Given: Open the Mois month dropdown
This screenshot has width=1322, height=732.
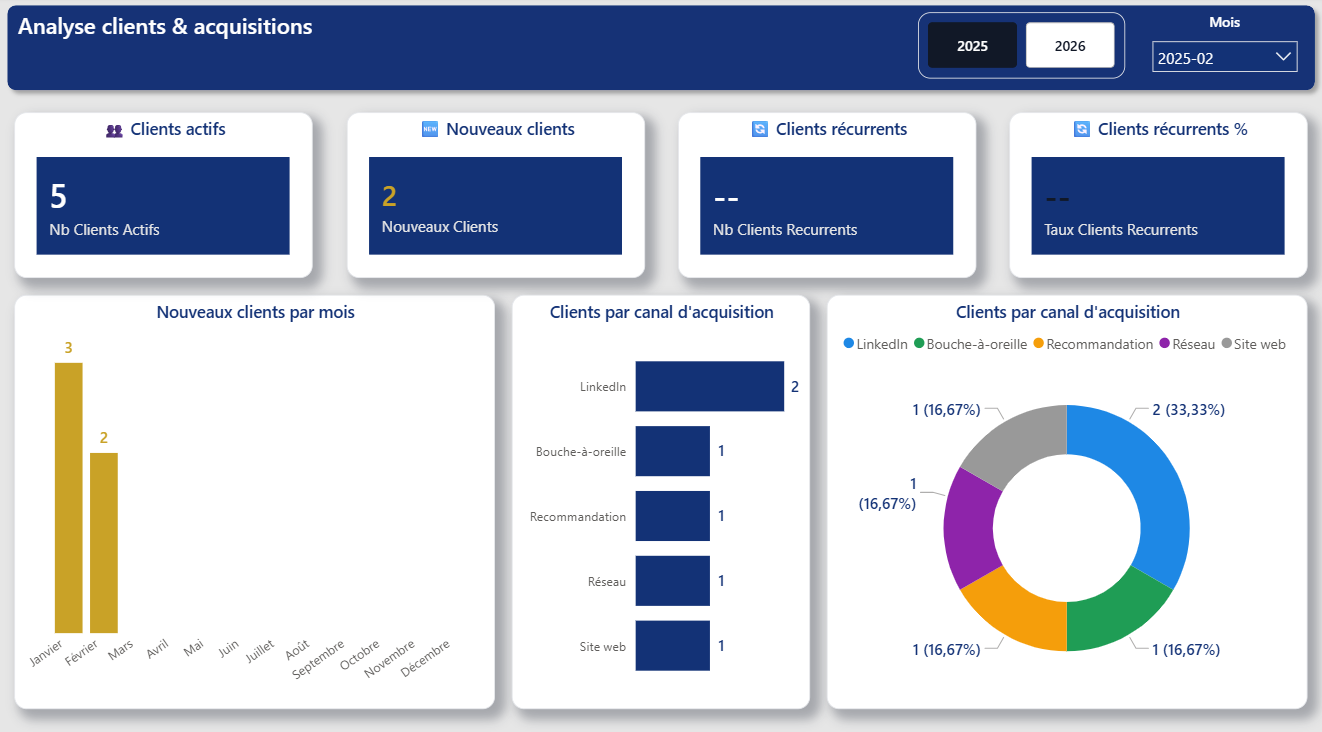Looking at the screenshot, I should (1224, 57).
